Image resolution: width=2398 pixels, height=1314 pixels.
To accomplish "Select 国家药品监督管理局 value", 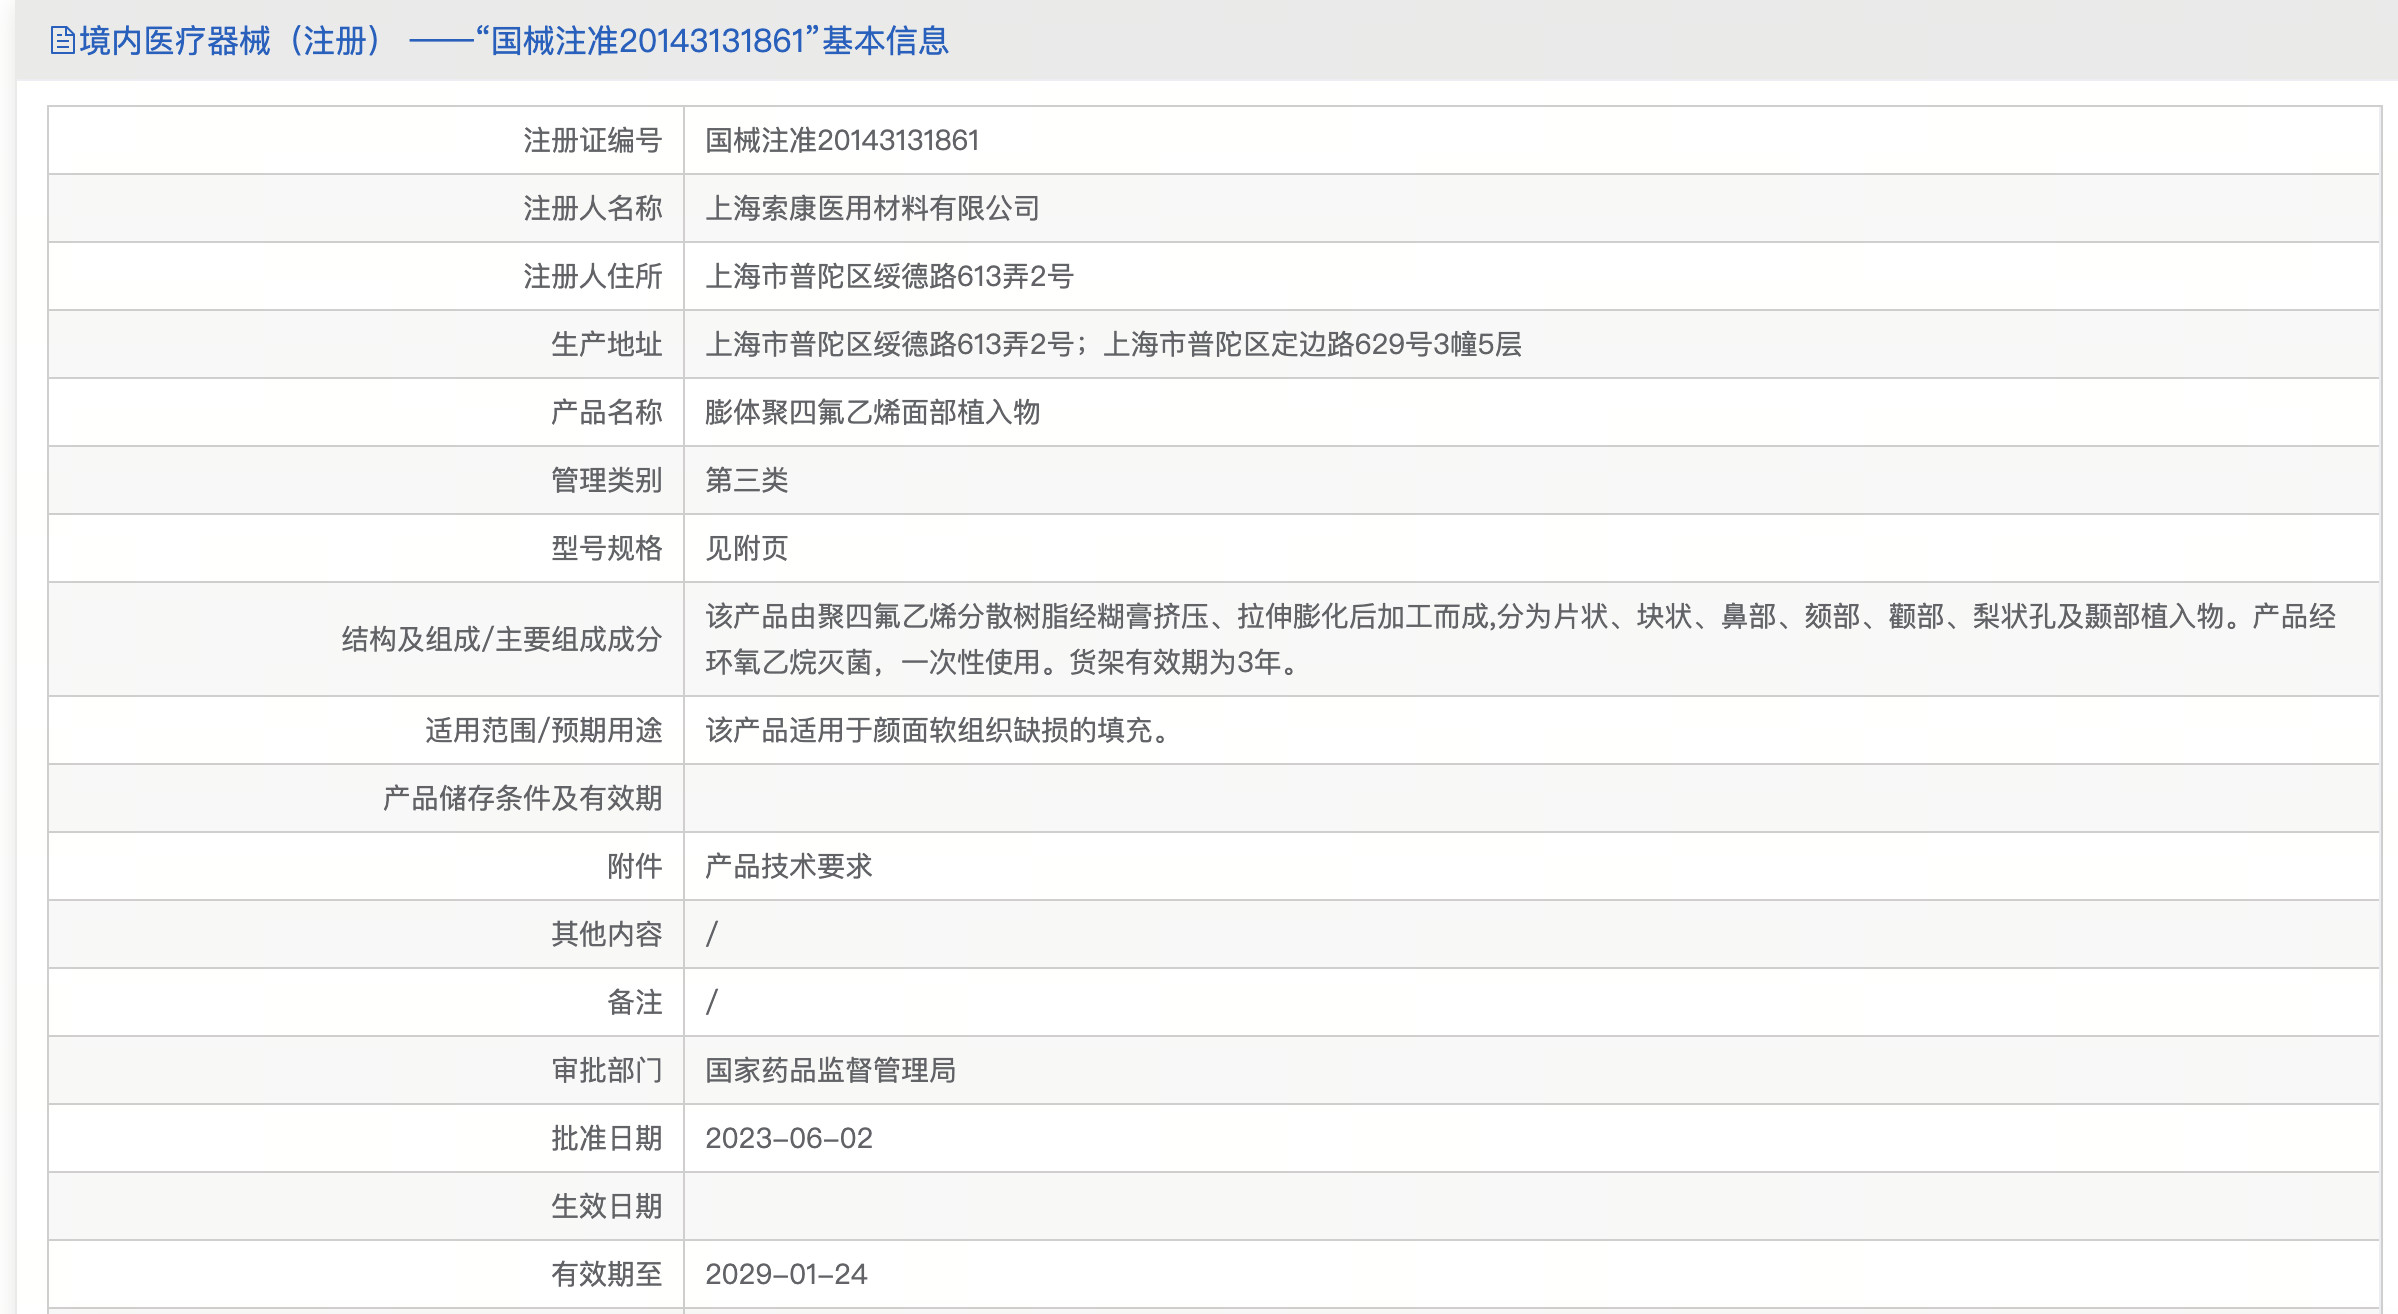I will click(830, 1070).
